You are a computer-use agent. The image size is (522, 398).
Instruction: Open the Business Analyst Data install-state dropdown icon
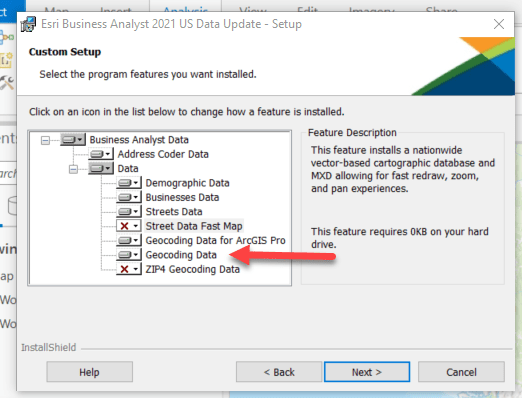[x=73, y=139]
